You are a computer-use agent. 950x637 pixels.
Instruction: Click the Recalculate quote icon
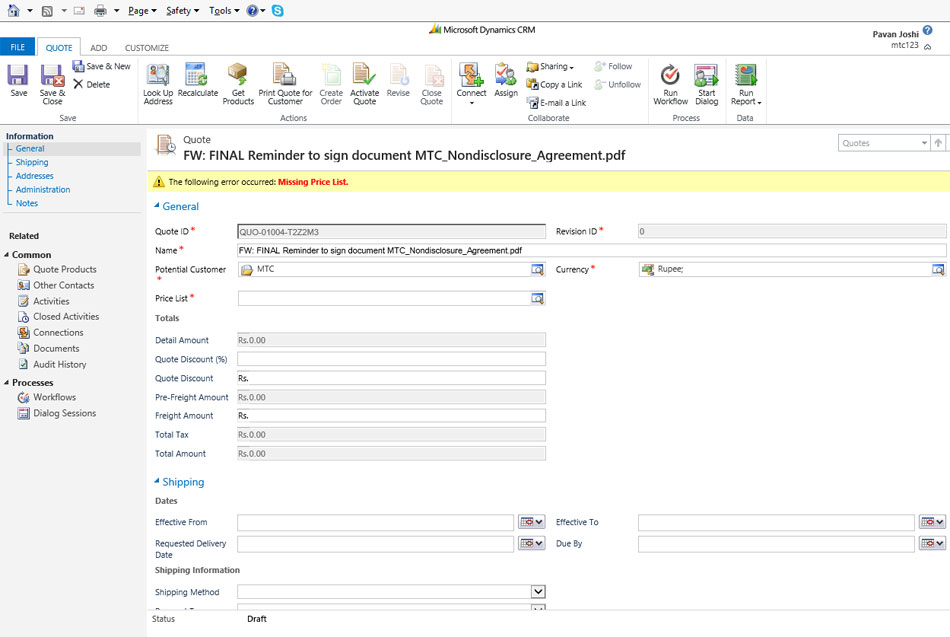click(197, 77)
